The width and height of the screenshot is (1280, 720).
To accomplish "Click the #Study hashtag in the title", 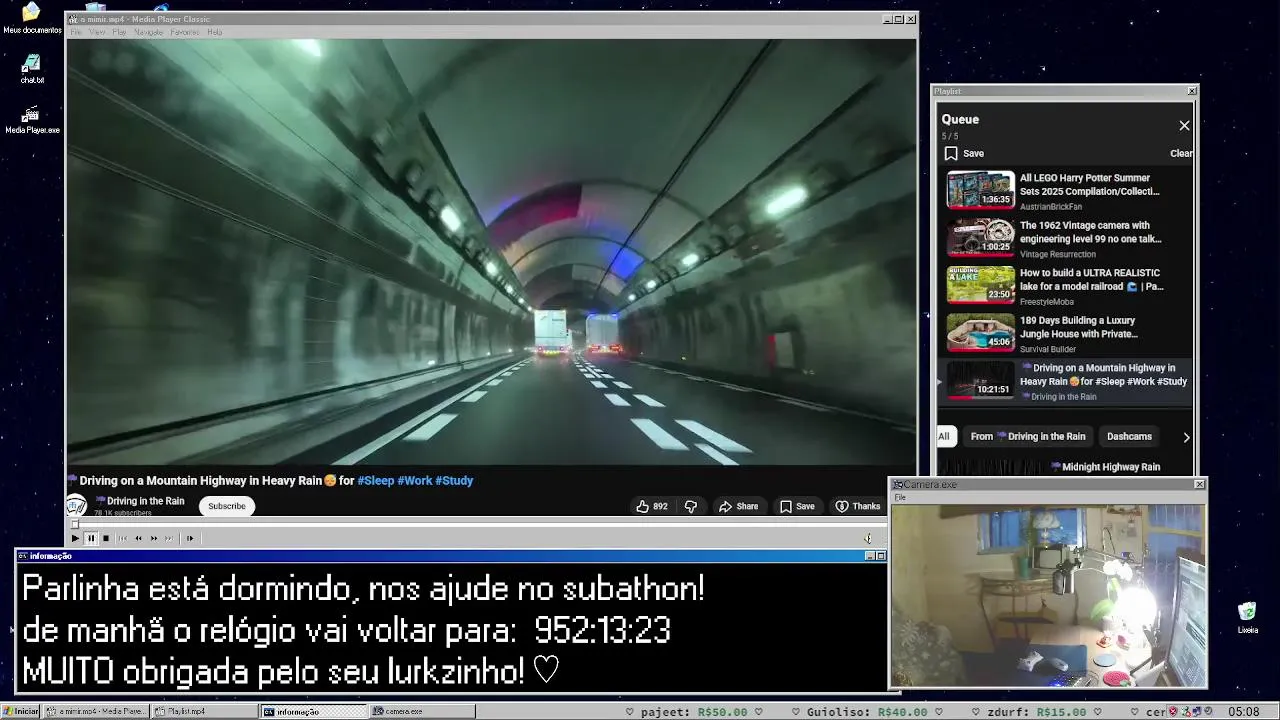I will pos(454,481).
